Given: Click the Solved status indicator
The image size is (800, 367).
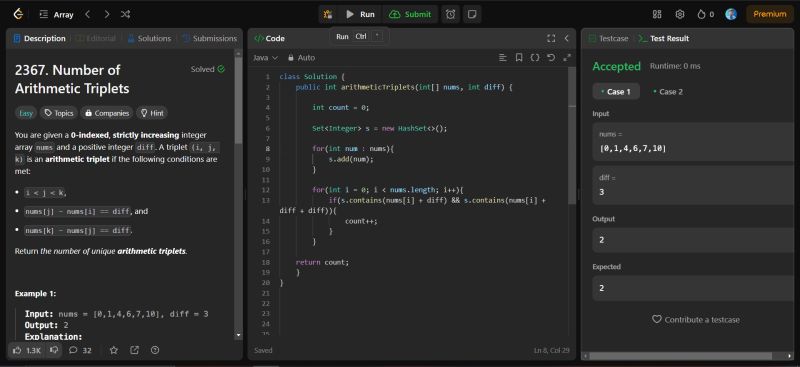Looking at the screenshot, I should [x=208, y=69].
